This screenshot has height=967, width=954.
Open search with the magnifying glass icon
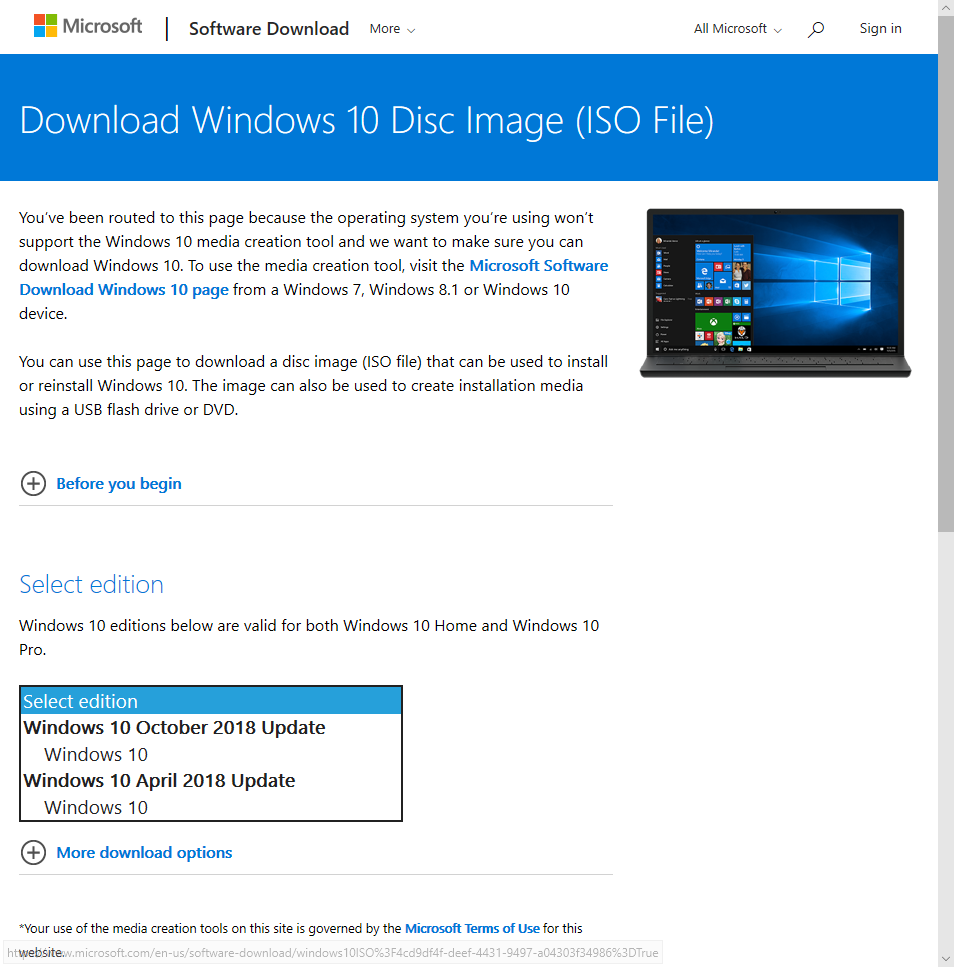click(x=816, y=29)
